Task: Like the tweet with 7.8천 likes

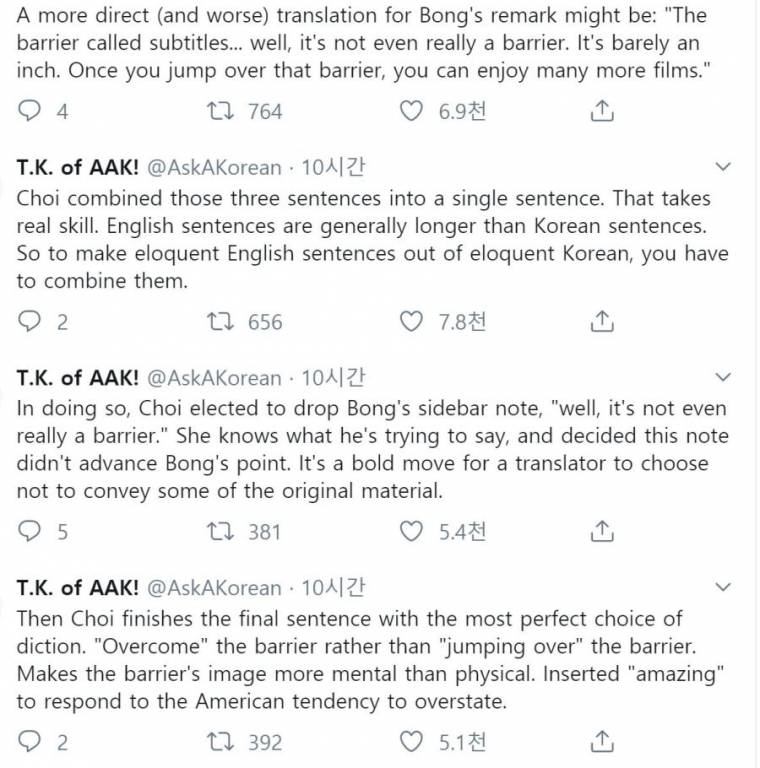Action: click(x=411, y=321)
